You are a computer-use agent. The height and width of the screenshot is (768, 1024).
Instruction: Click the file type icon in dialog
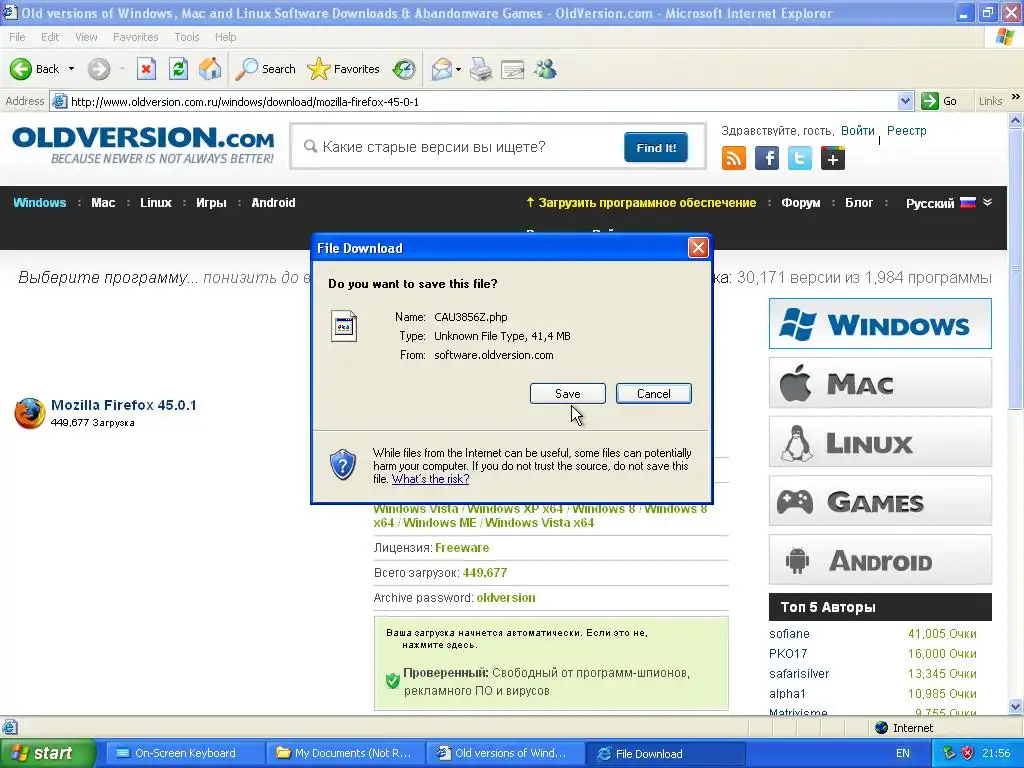[x=344, y=326]
